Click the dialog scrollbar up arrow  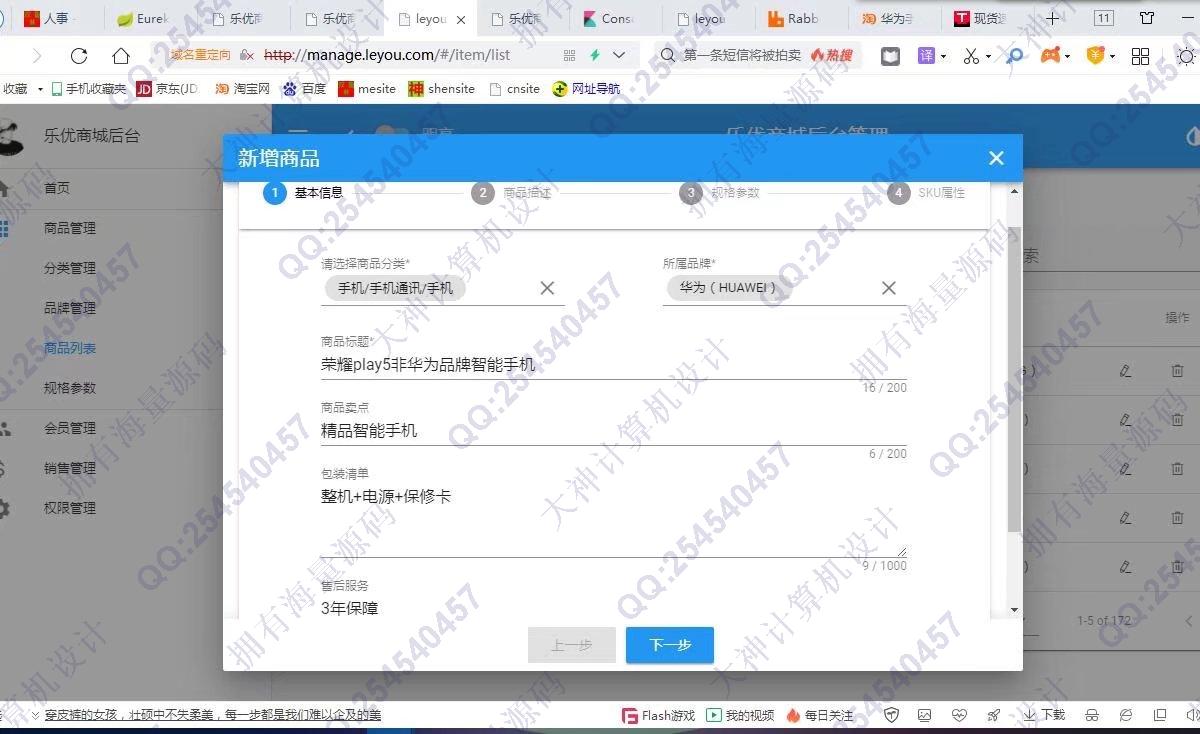[1014, 191]
